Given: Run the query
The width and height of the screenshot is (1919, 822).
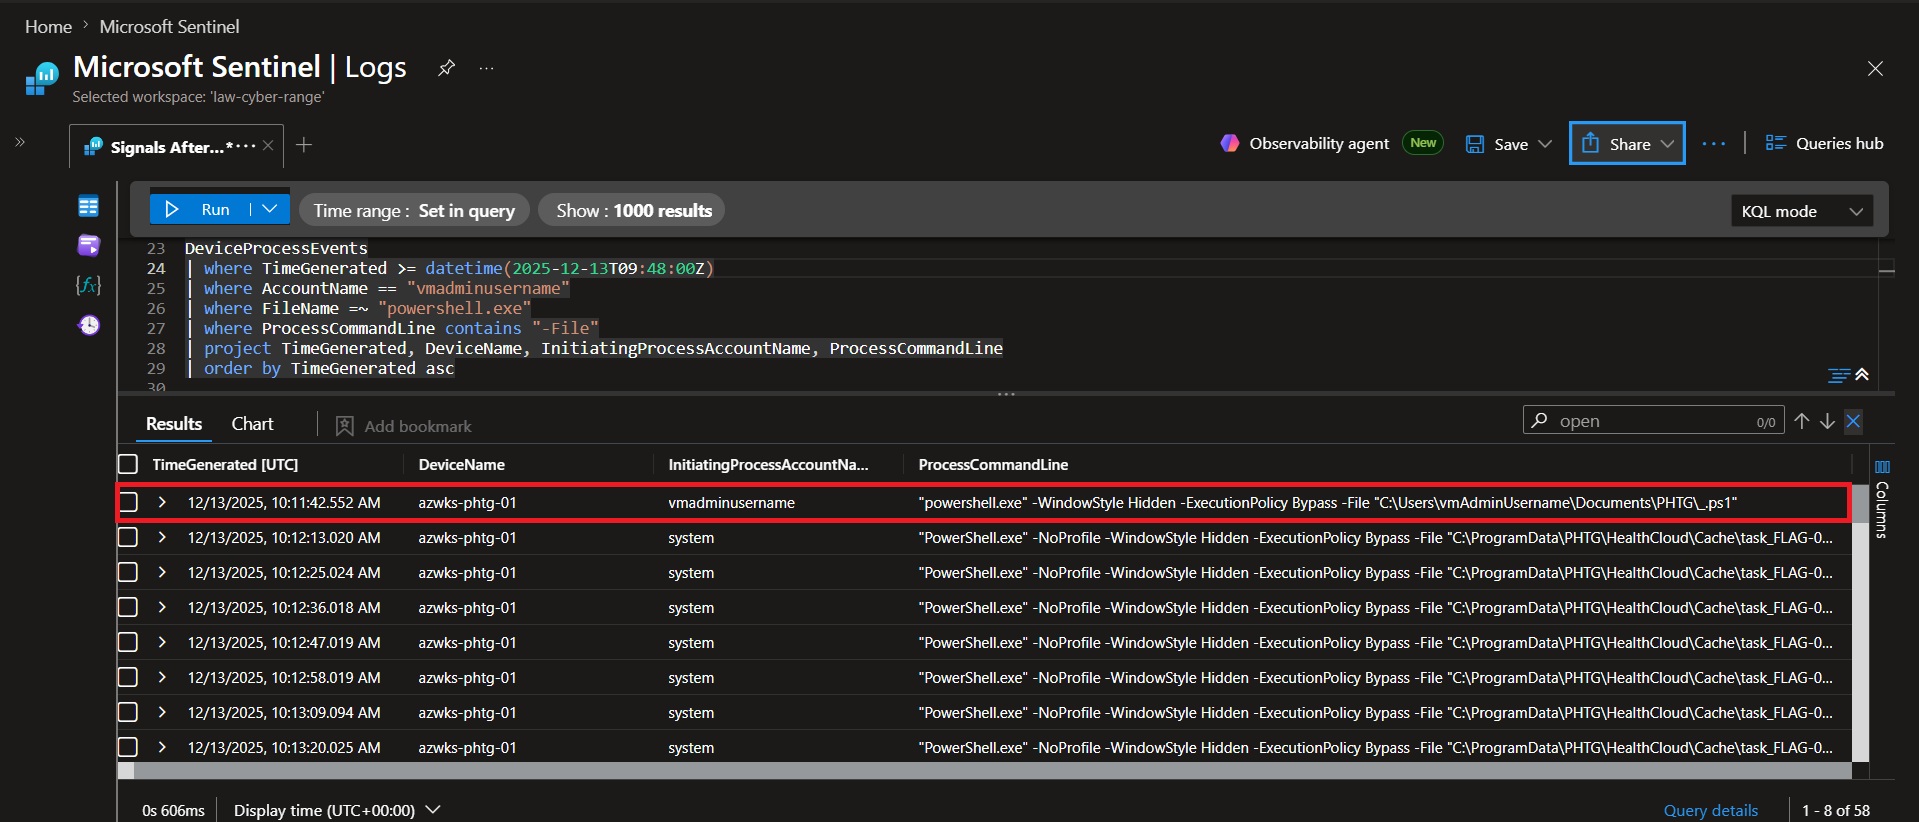Looking at the screenshot, I should [200, 209].
